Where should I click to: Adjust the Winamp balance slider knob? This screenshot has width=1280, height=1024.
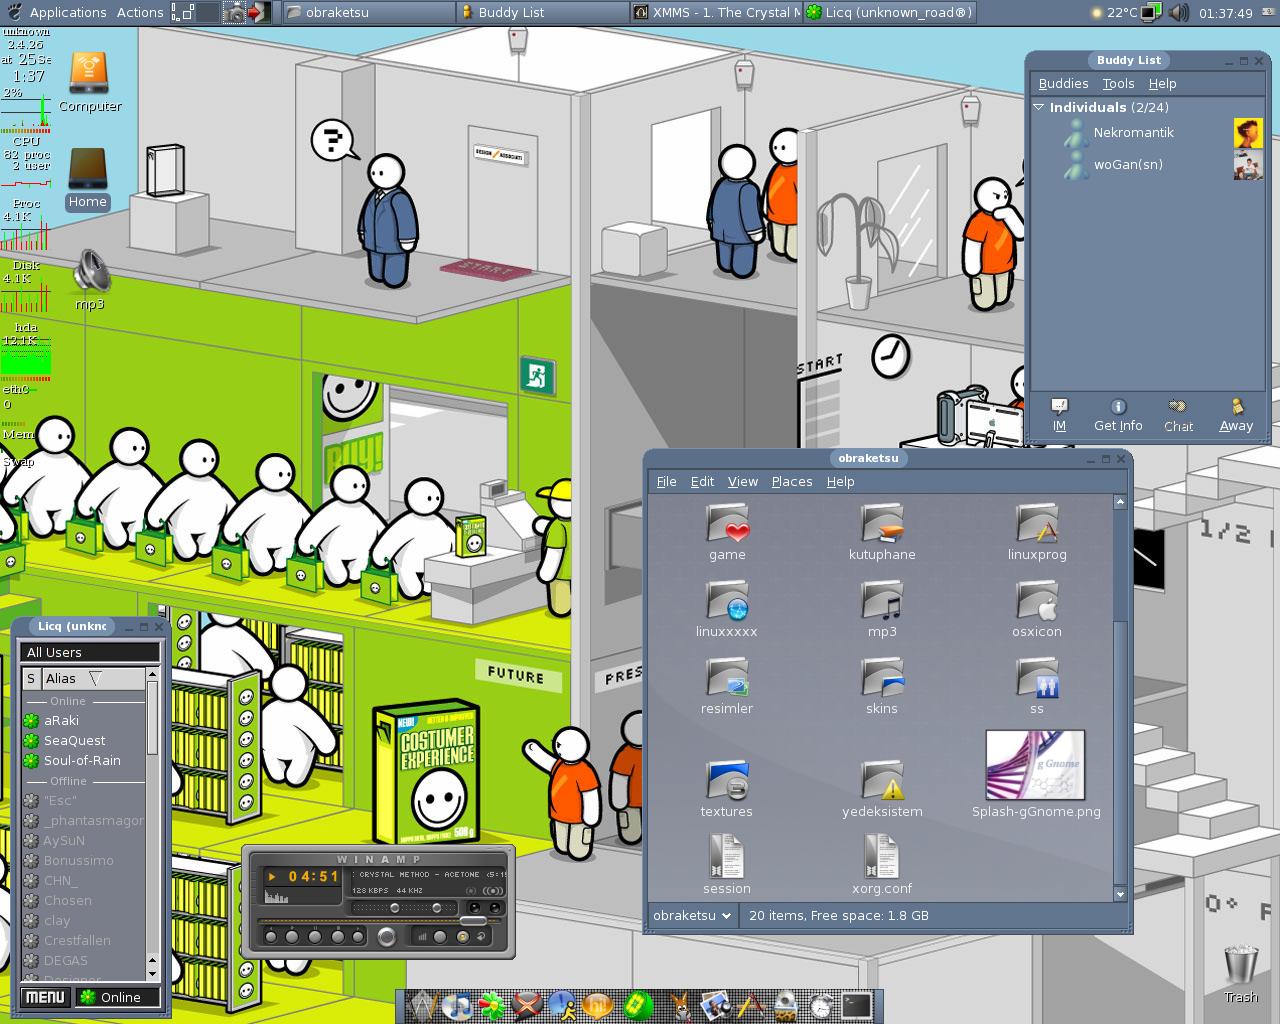point(436,908)
